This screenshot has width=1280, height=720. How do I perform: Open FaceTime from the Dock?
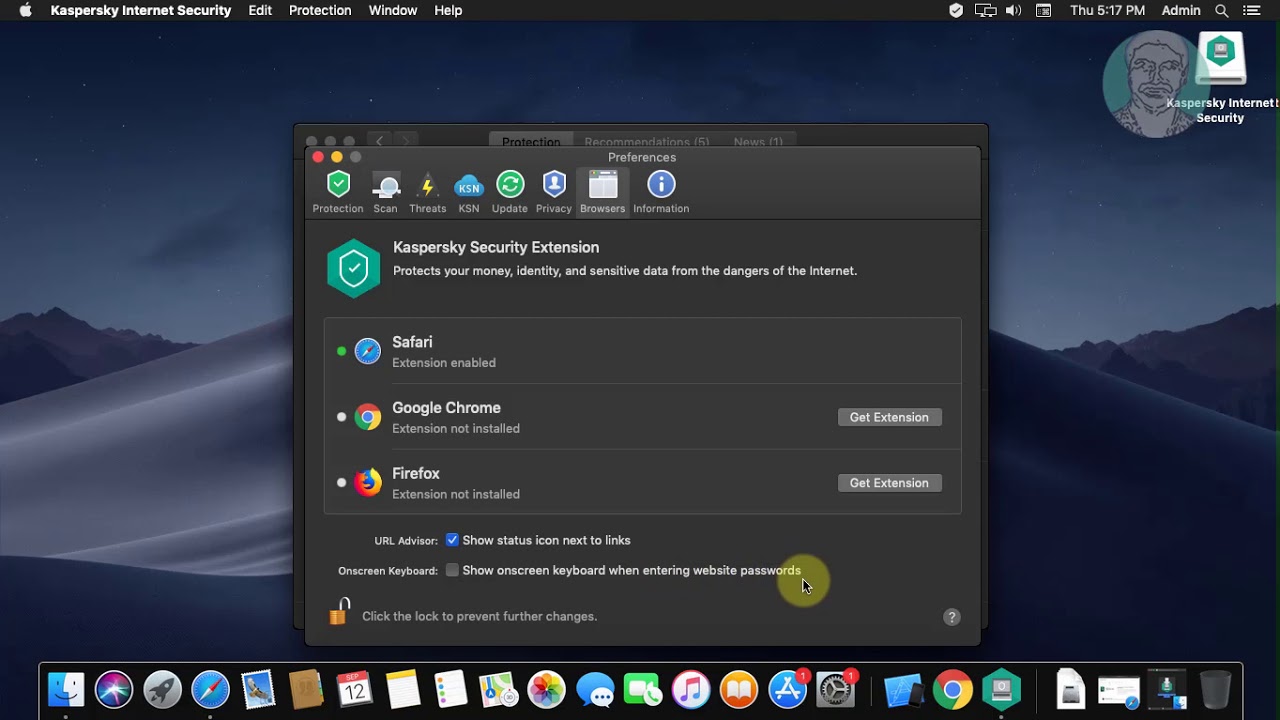[642, 689]
